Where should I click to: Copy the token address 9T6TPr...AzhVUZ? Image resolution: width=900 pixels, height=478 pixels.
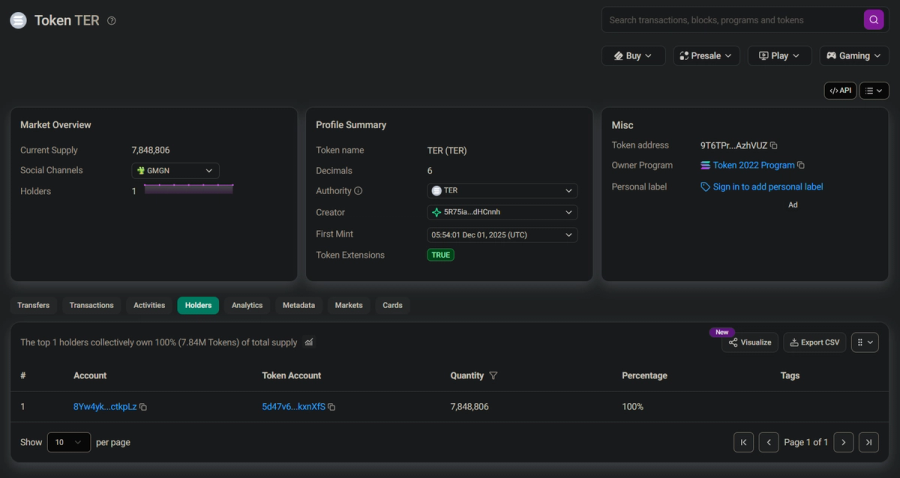tap(774, 146)
